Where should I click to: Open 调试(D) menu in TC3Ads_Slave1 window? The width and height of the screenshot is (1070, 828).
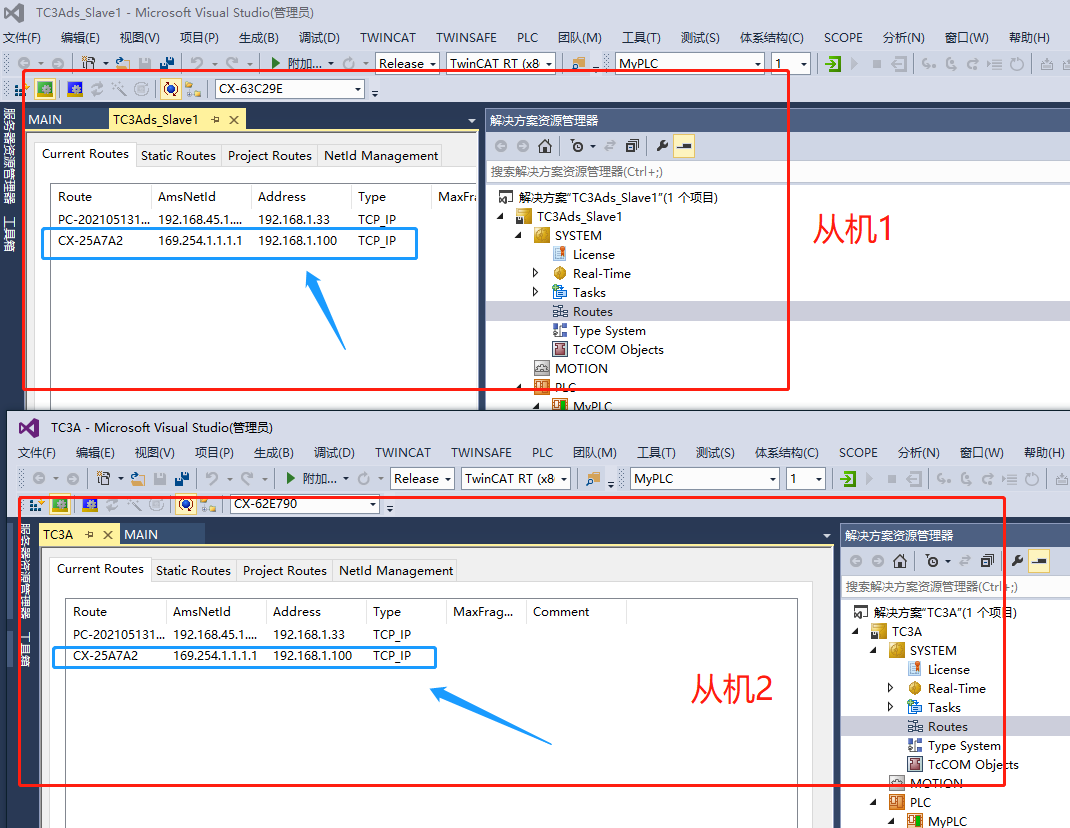point(319,38)
